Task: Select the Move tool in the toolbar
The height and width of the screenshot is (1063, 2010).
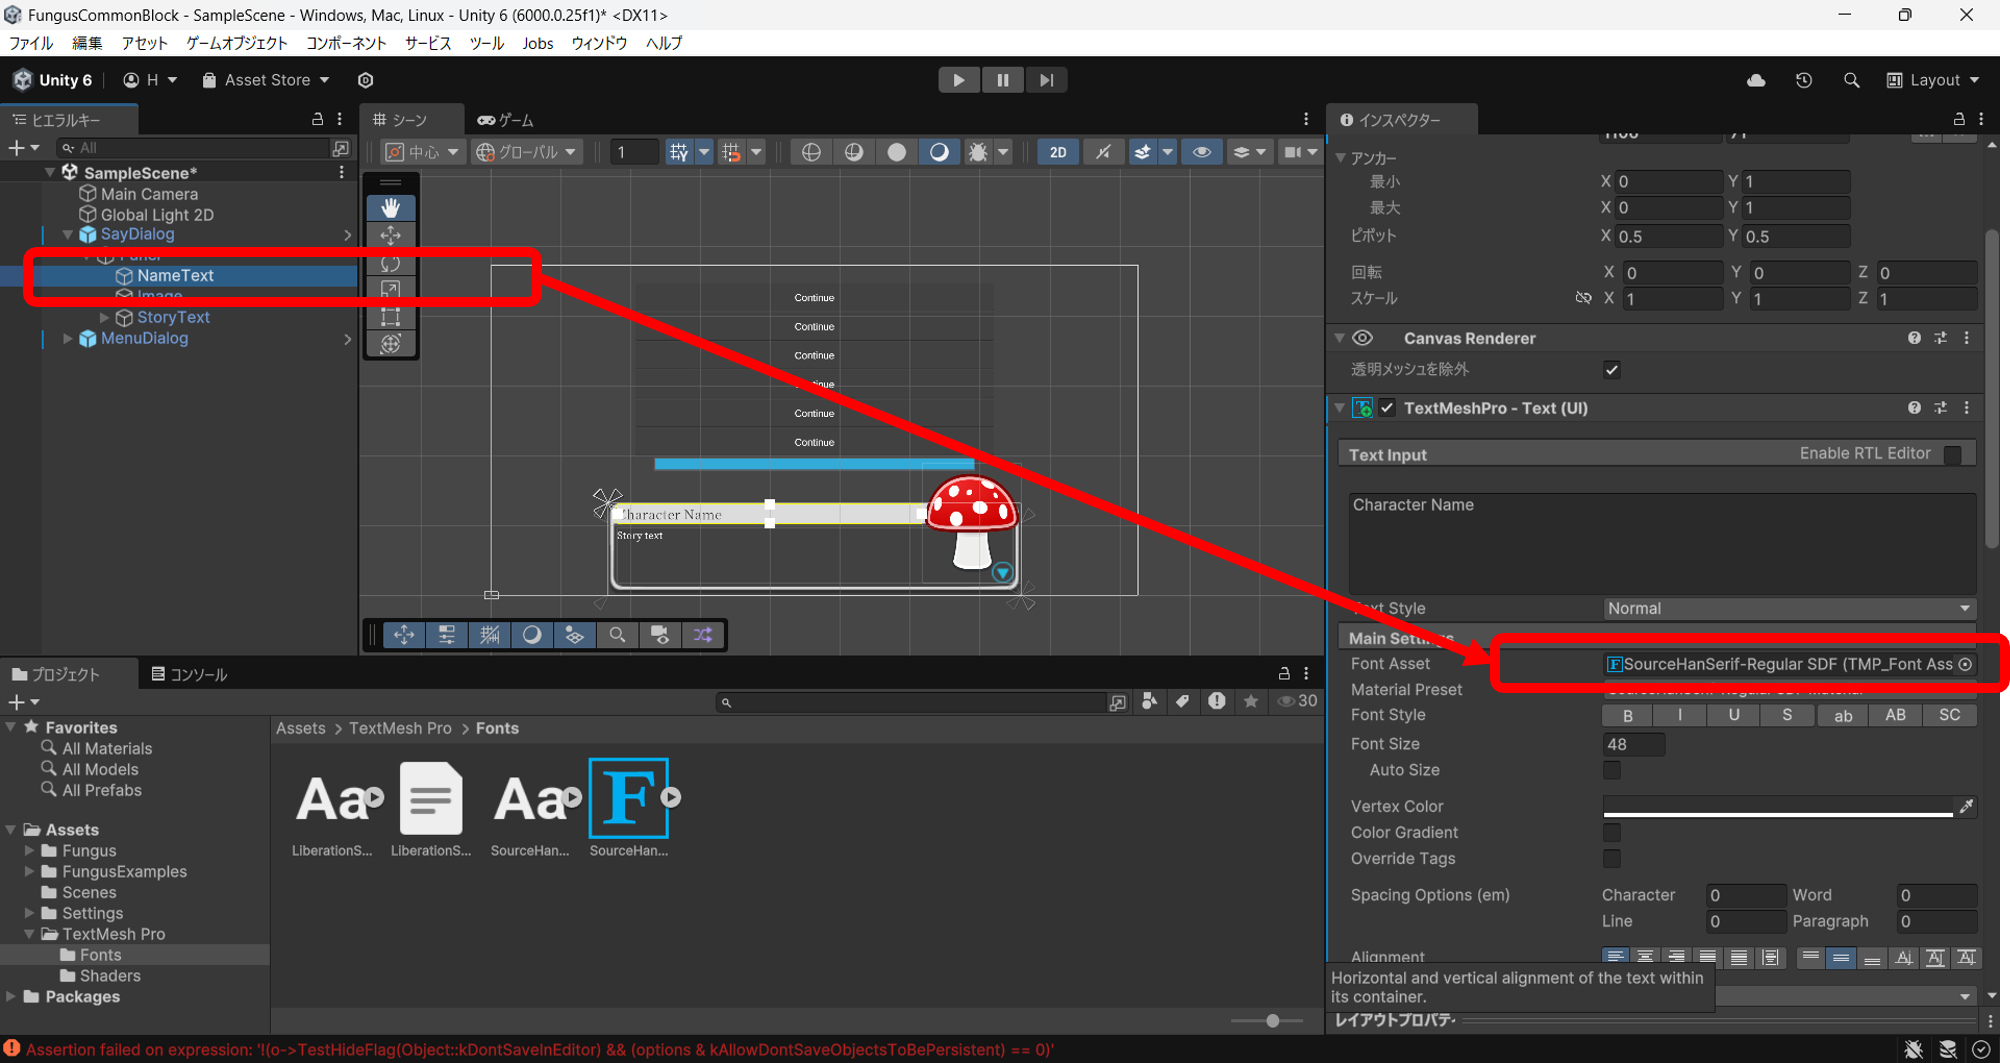Action: [x=391, y=235]
